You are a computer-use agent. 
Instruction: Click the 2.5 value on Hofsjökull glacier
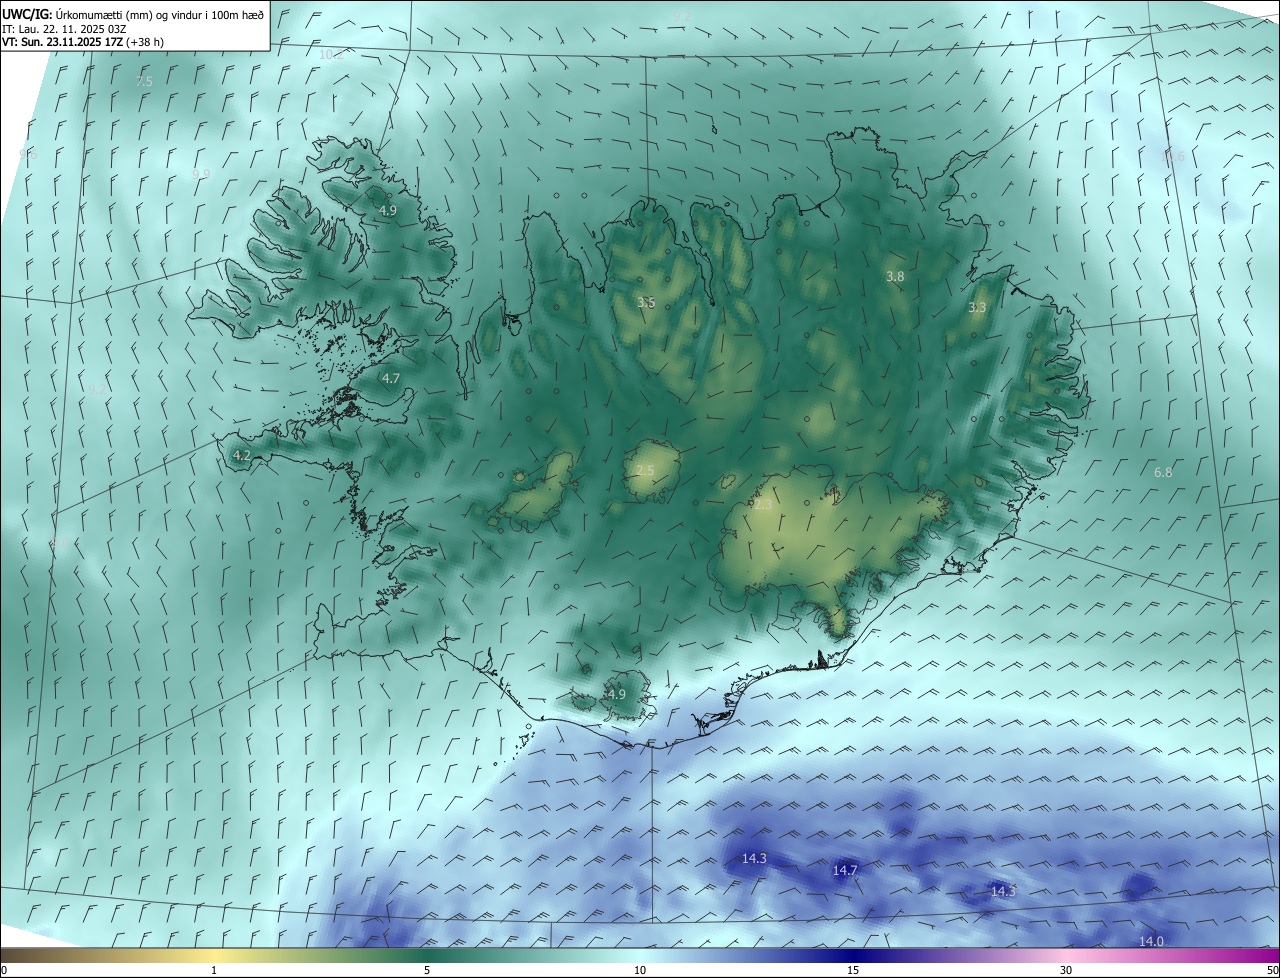[645, 471]
